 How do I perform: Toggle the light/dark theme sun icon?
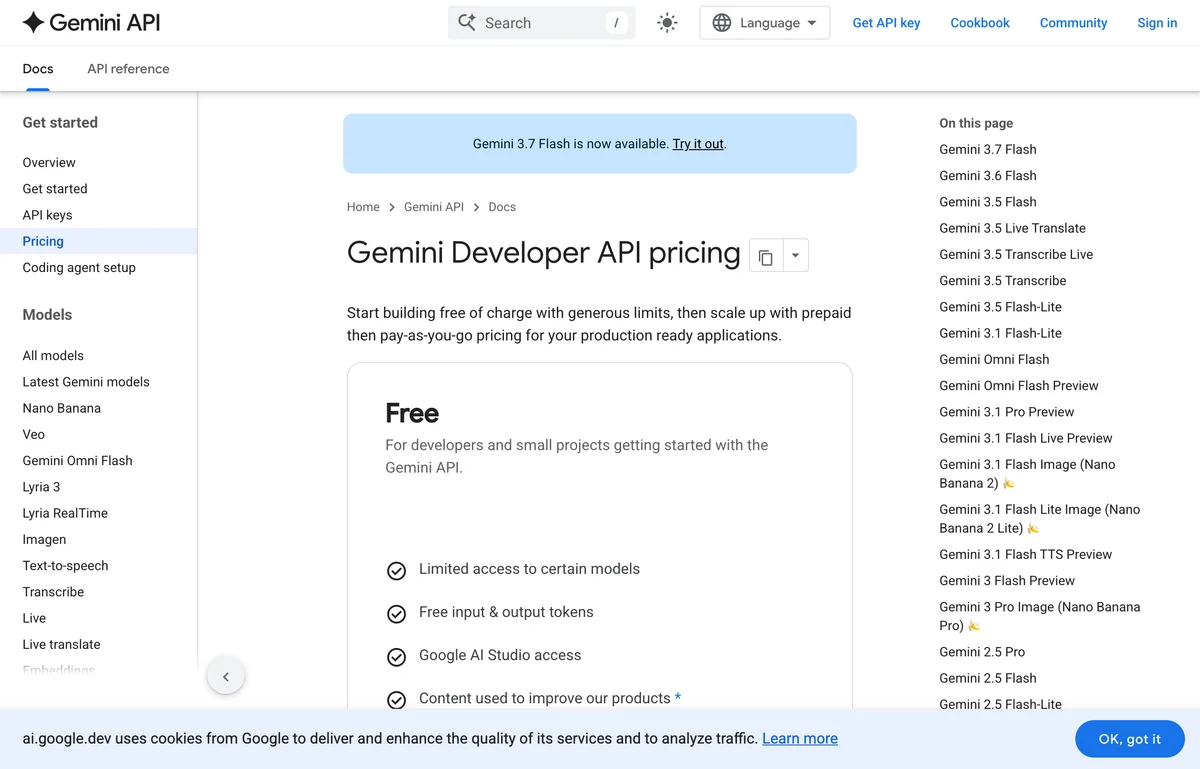[x=667, y=23]
